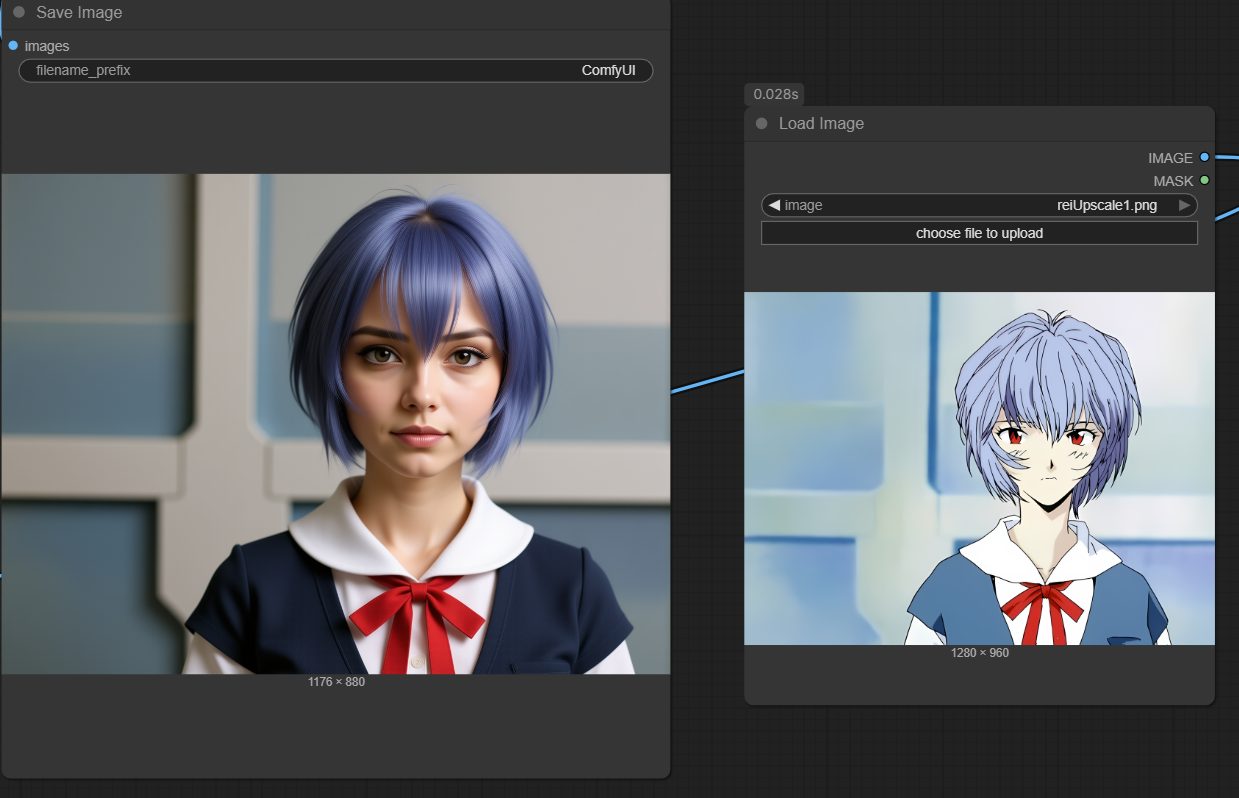Image resolution: width=1239 pixels, height=798 pixels.
Task: Select the Load Image node title
Action: coord(821,124)
